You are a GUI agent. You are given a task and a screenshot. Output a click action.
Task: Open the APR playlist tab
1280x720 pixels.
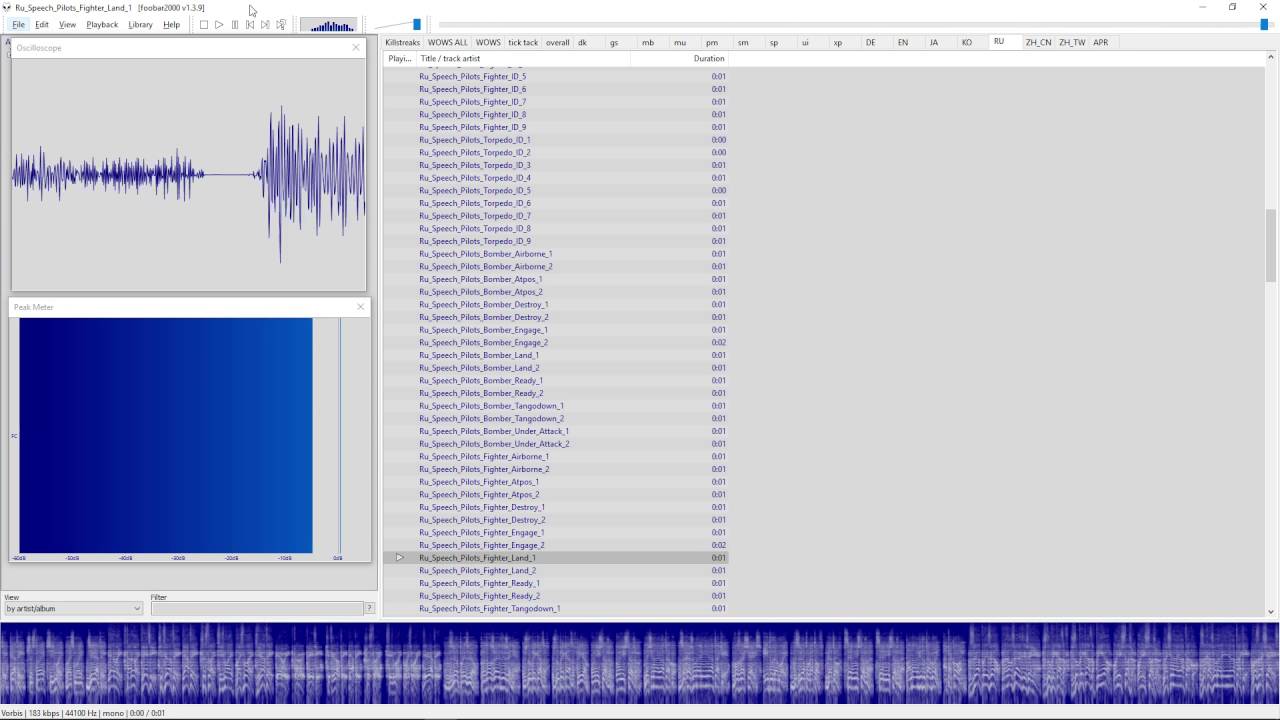pos(1101,43)
